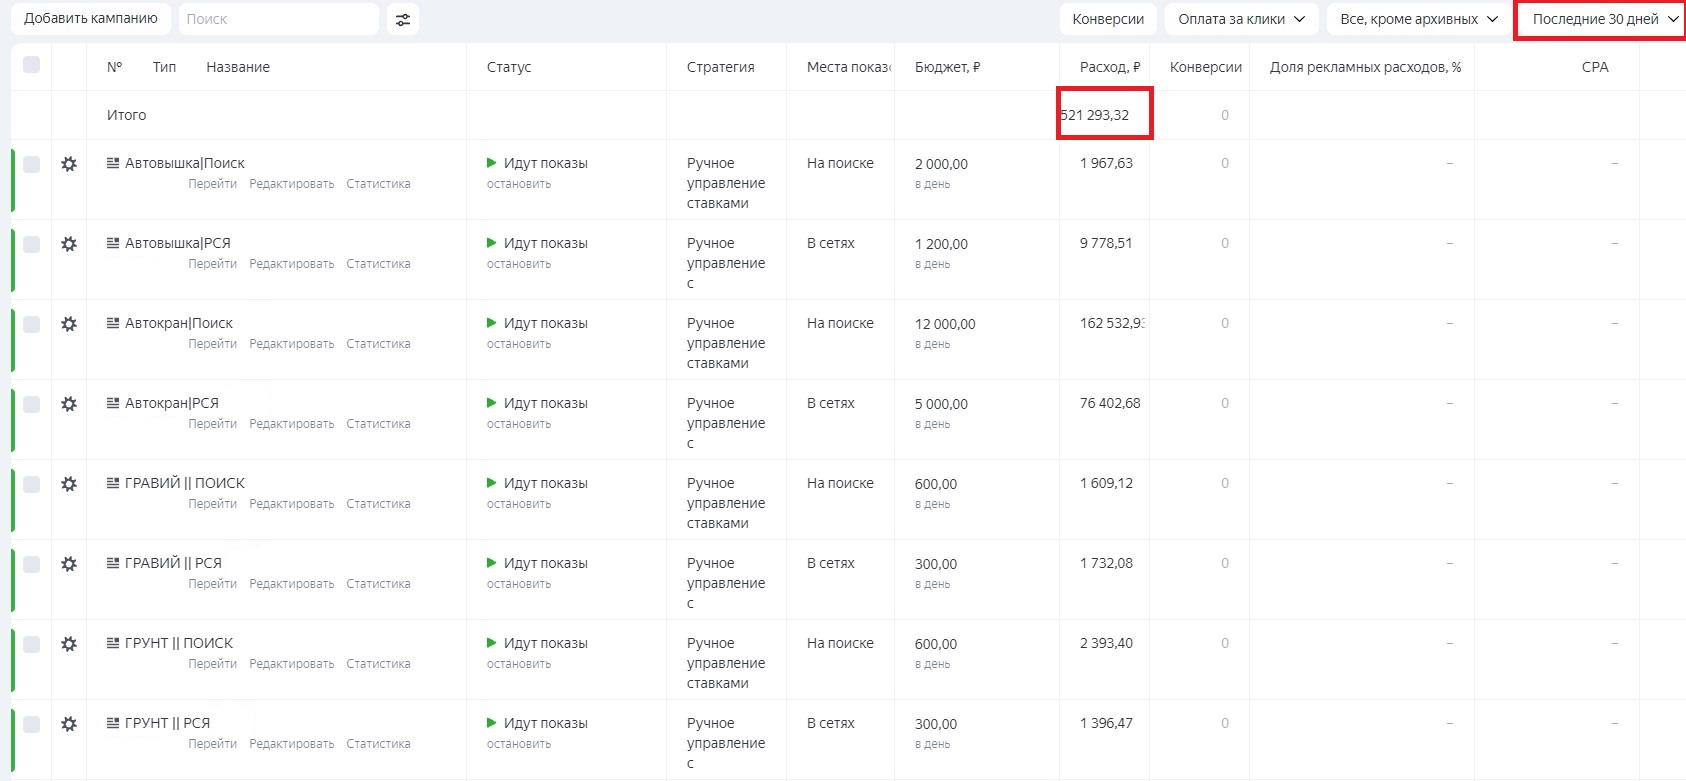Viewport: 1686px width, 781px height.
Task: Click green play status icon for Автовышка|РСЯ
Action: [491, 243]
